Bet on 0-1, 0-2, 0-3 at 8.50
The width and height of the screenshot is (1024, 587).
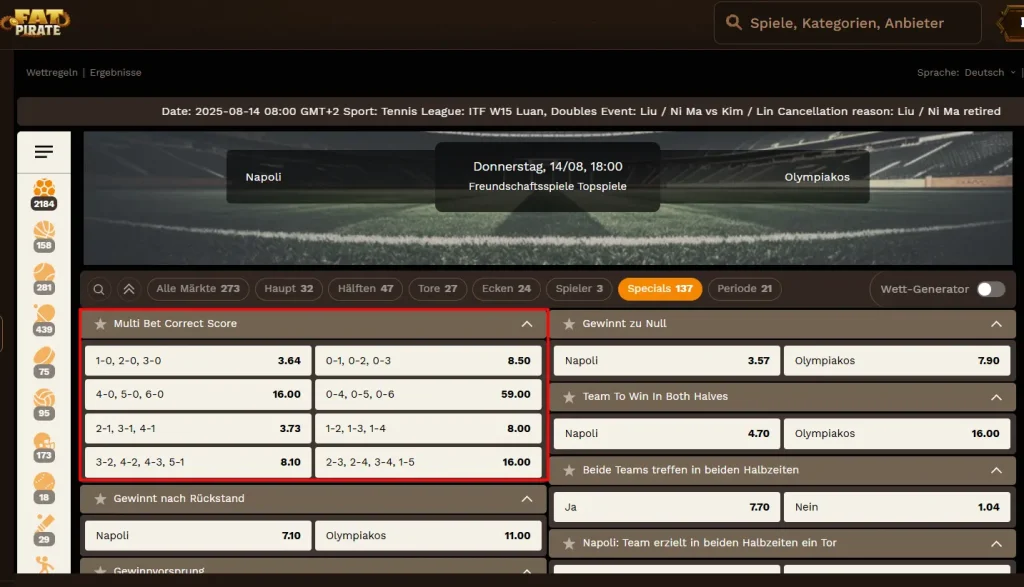click(x=428, y=360)
